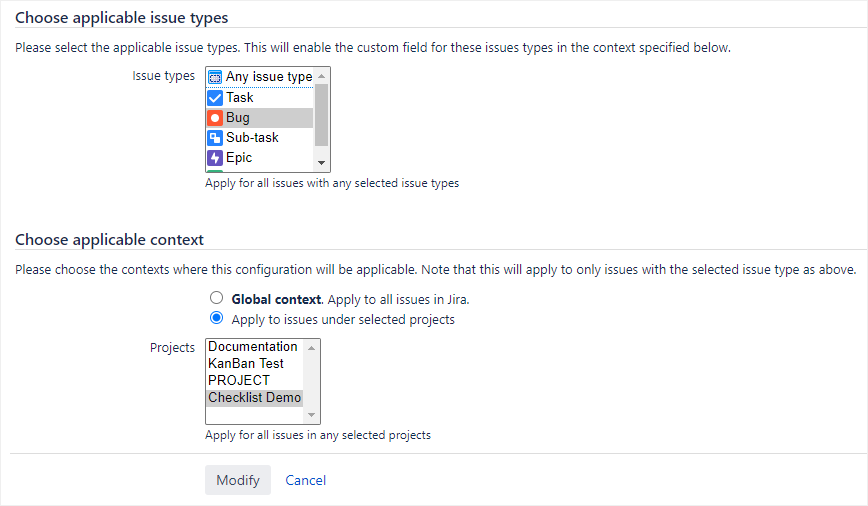This screenshot has width=868, height=506.
Task: Select the Global context radio button
Action: 216,298
